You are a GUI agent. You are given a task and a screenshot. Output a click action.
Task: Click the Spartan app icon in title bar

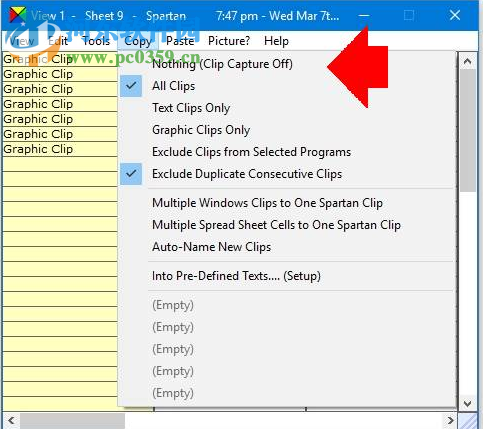pyautogui.click(x=17, y=15)
